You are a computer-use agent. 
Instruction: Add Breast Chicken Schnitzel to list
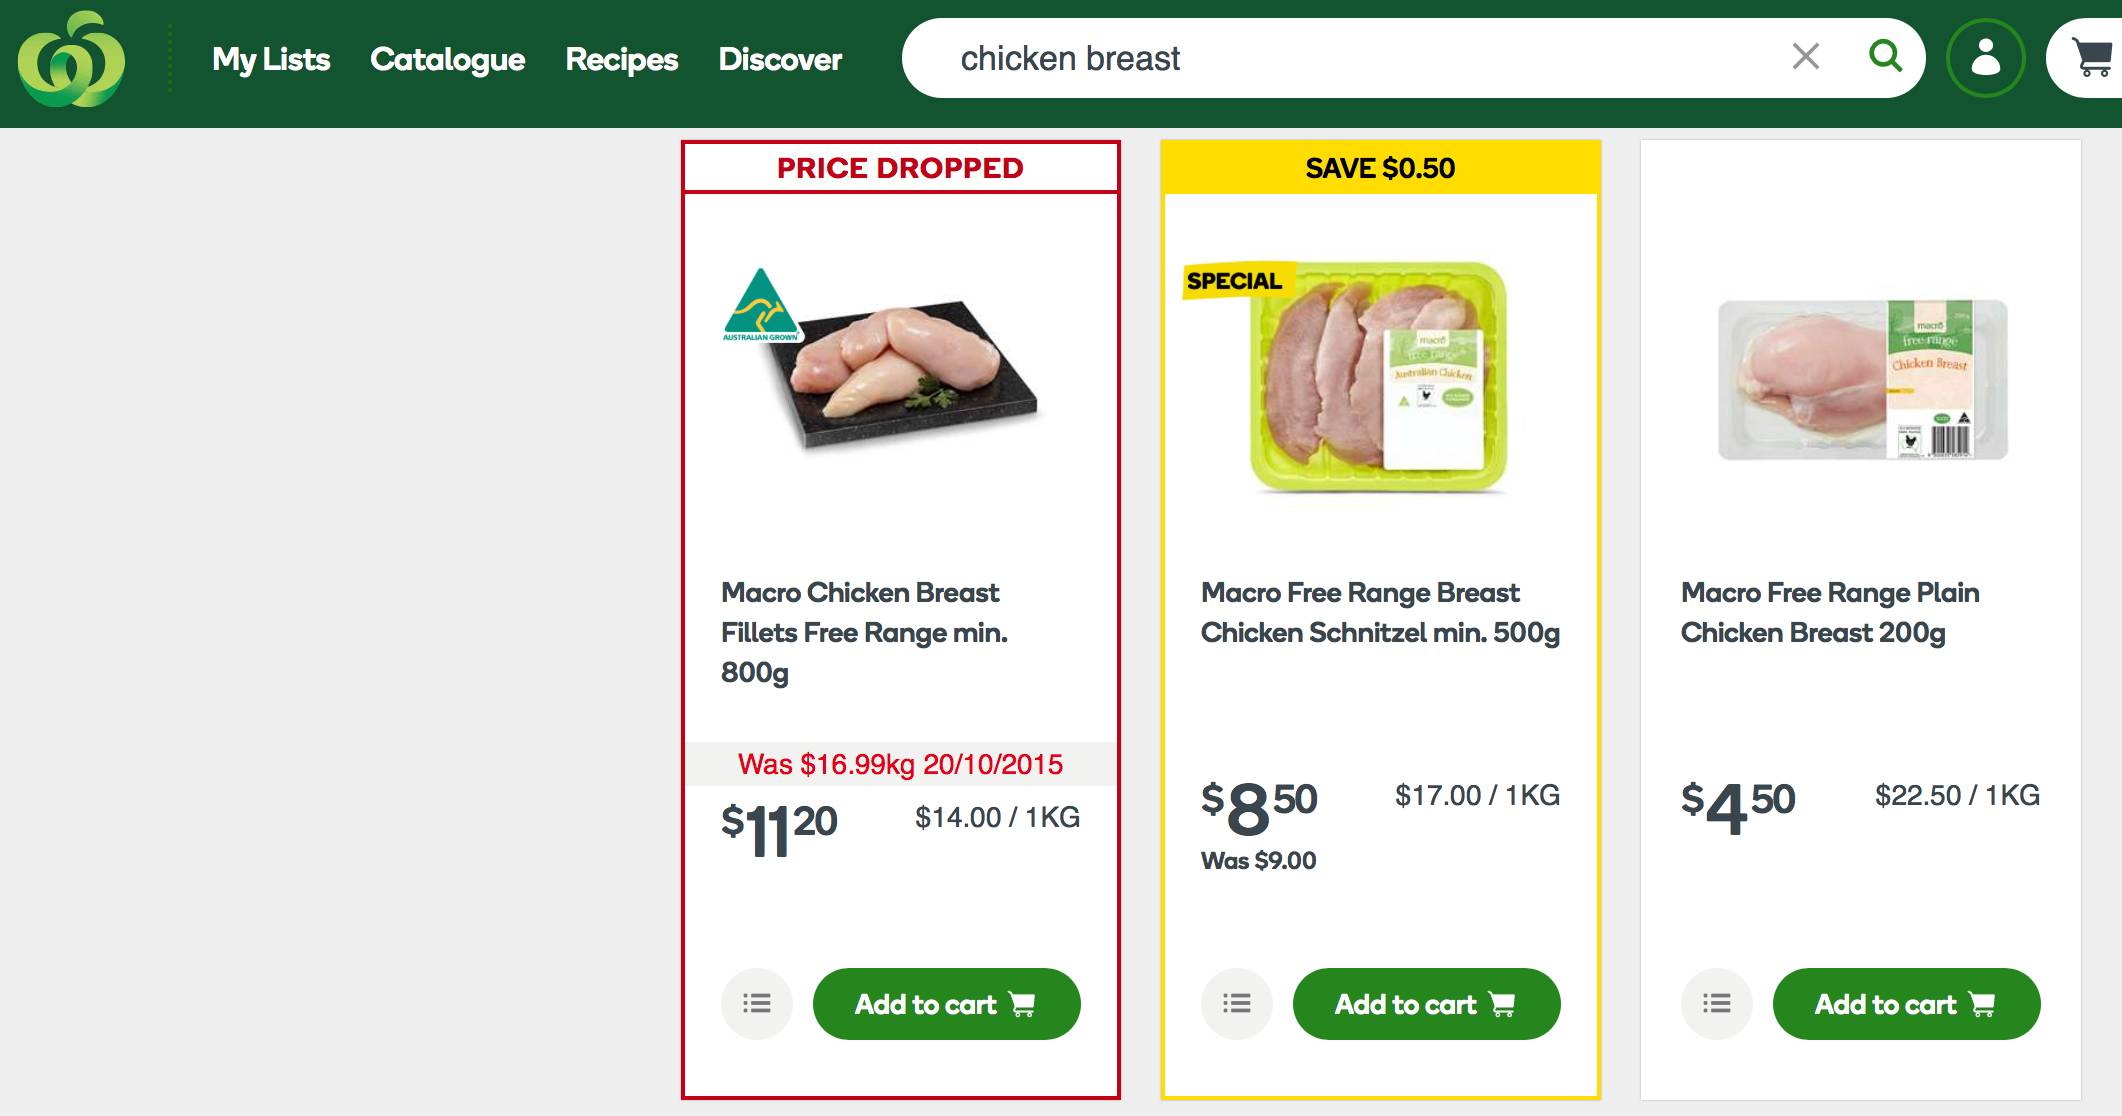[1237, 1003]
